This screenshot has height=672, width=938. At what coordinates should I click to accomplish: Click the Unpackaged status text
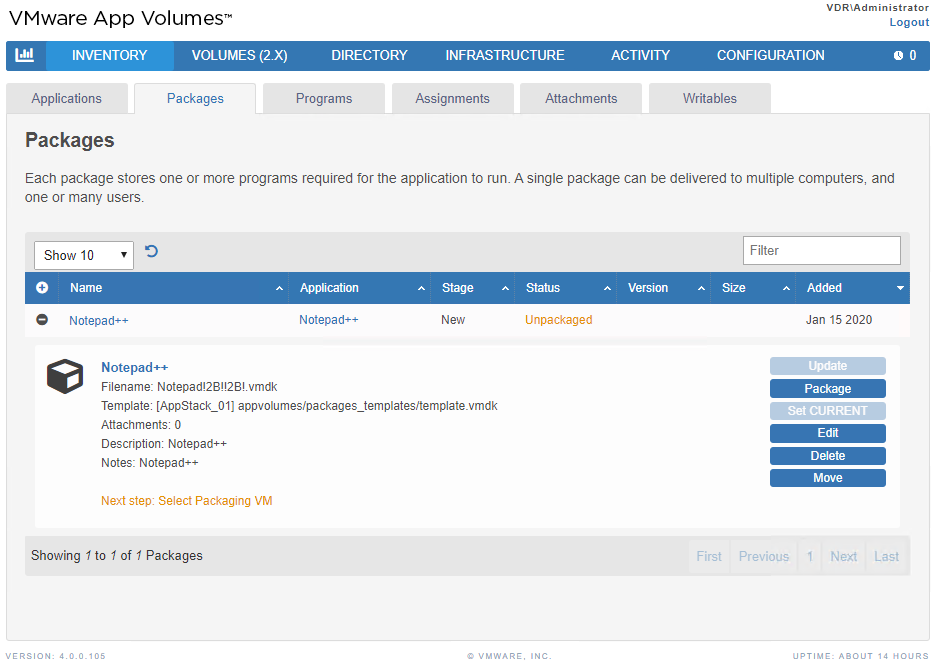(x=559, y=320)
